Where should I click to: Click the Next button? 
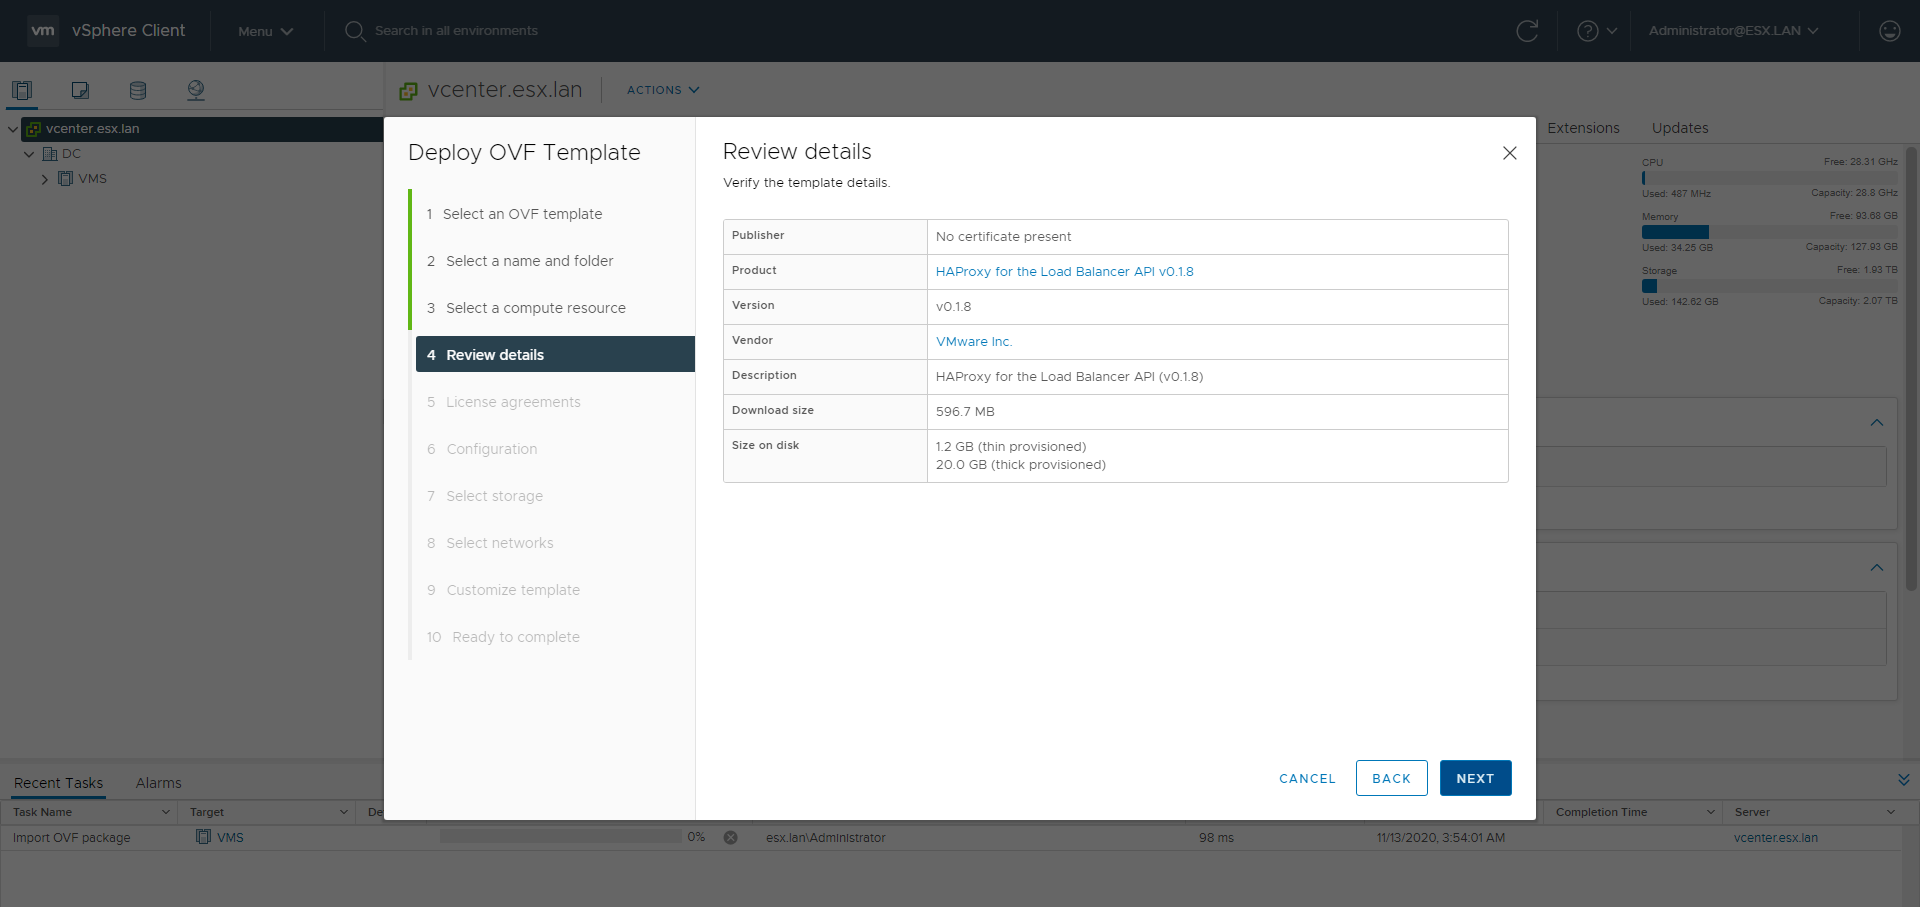(1475, 778)
